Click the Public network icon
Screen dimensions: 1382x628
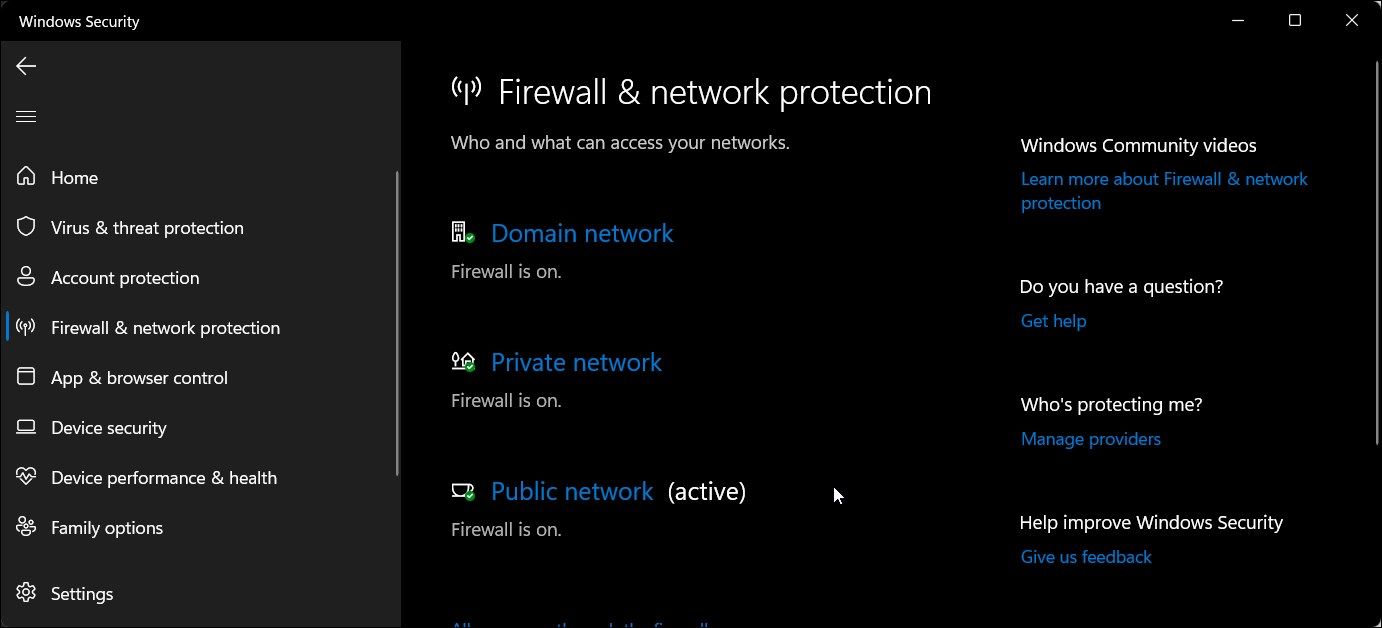(x=462, y=490)
